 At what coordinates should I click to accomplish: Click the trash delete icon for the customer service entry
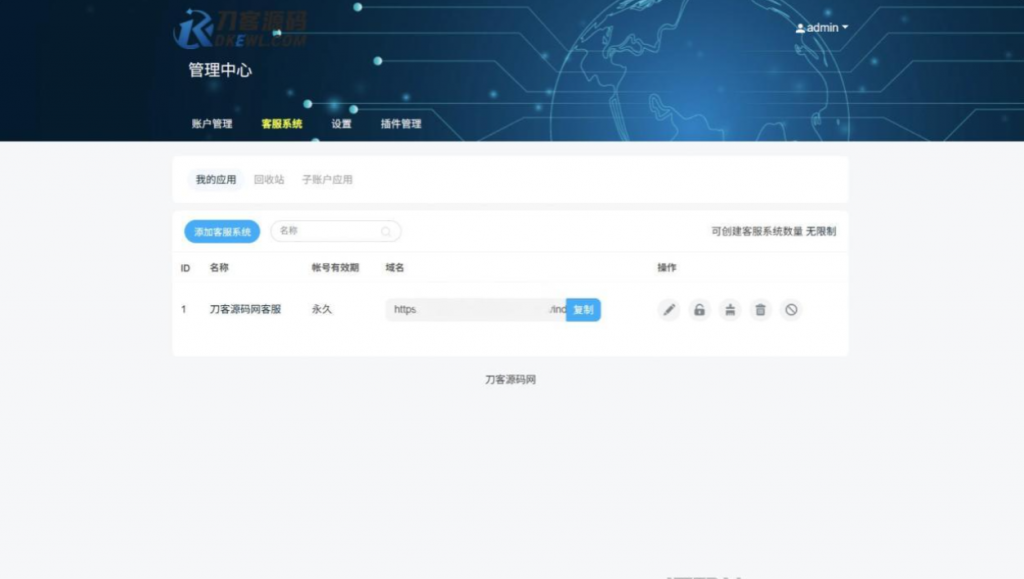coord(760,310)
